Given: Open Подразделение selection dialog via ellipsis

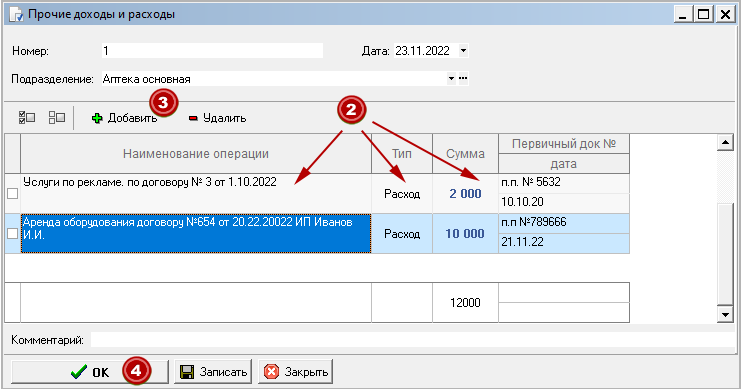Looking at the screenshot, I should pyautogui.click(x=463, y=79).
